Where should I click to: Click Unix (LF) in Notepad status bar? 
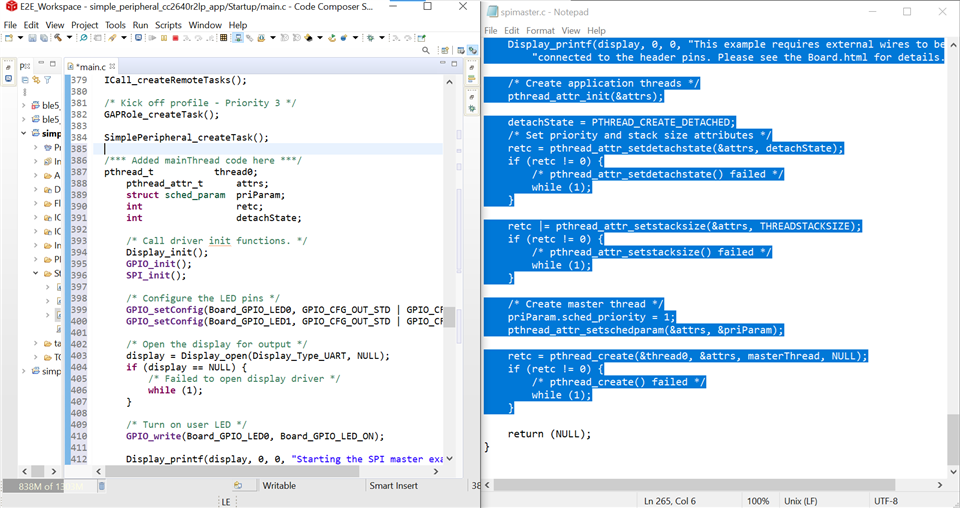coord(800,501)
